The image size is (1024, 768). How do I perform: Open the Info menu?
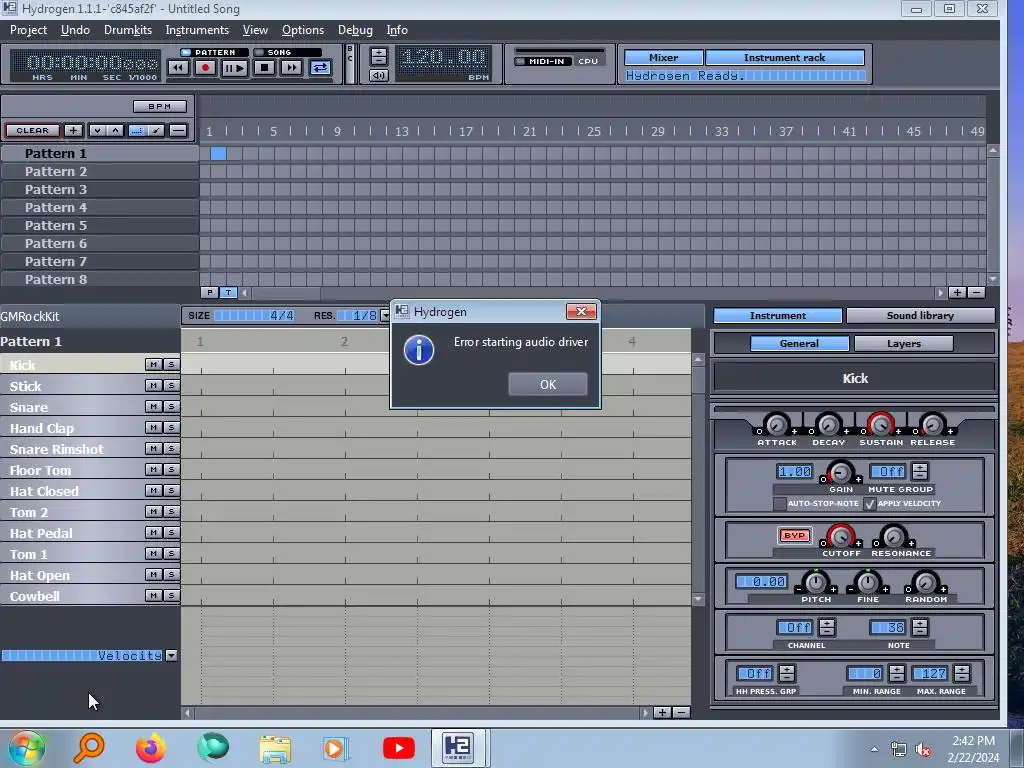tap(396, 30)
